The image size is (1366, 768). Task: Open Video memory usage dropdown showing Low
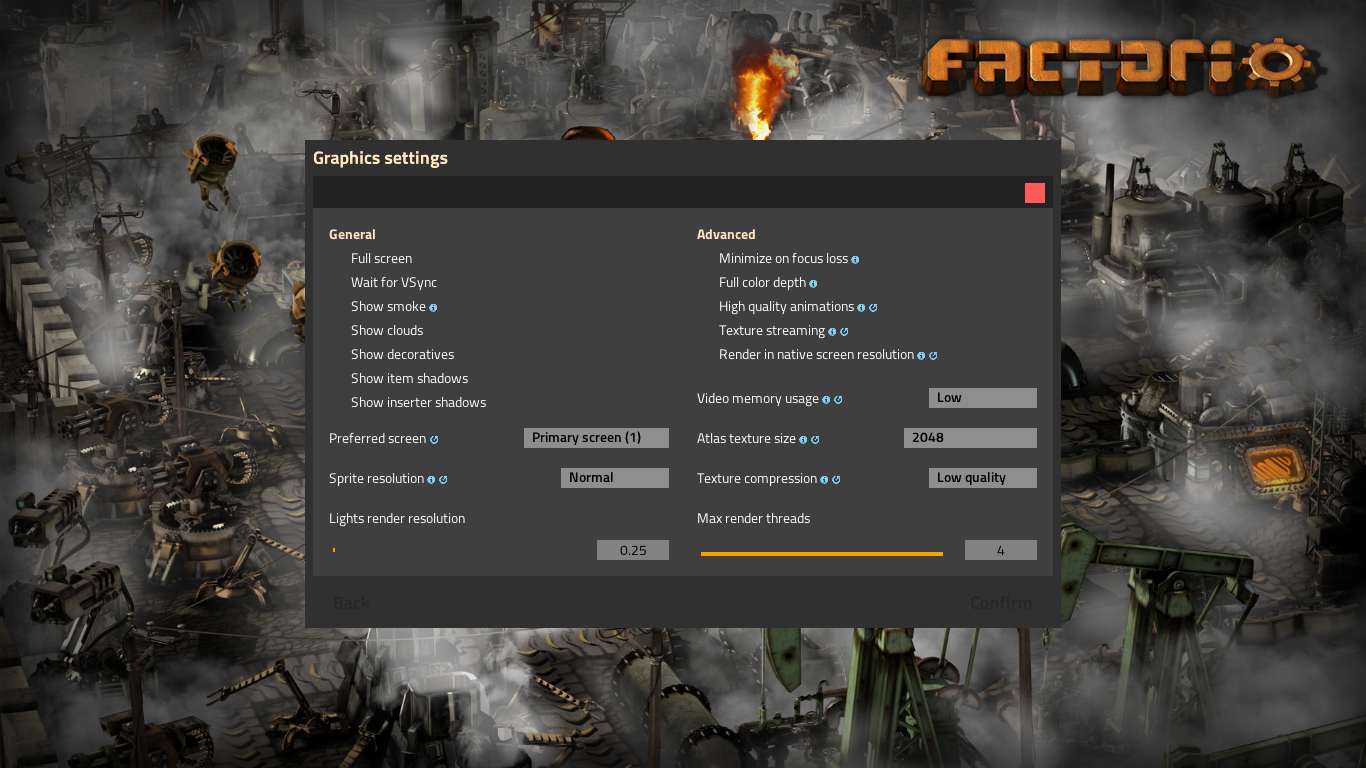coord(983,398)
